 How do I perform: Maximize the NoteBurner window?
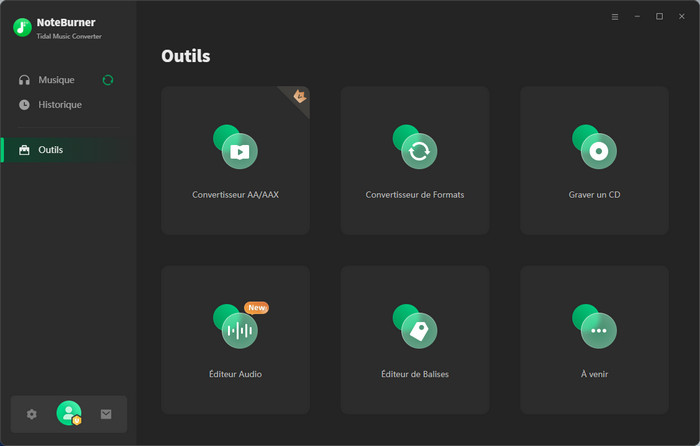[x=659, y=17]
